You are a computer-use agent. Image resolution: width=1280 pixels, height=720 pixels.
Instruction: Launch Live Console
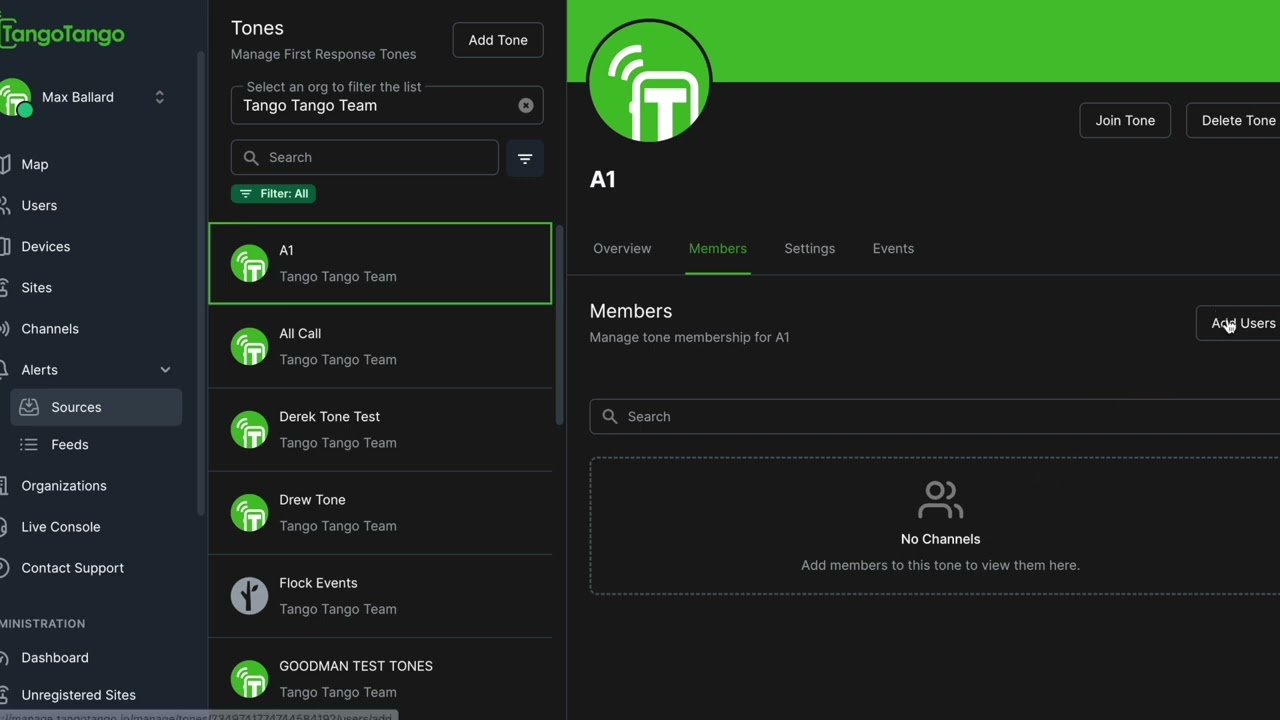[61, 526]
